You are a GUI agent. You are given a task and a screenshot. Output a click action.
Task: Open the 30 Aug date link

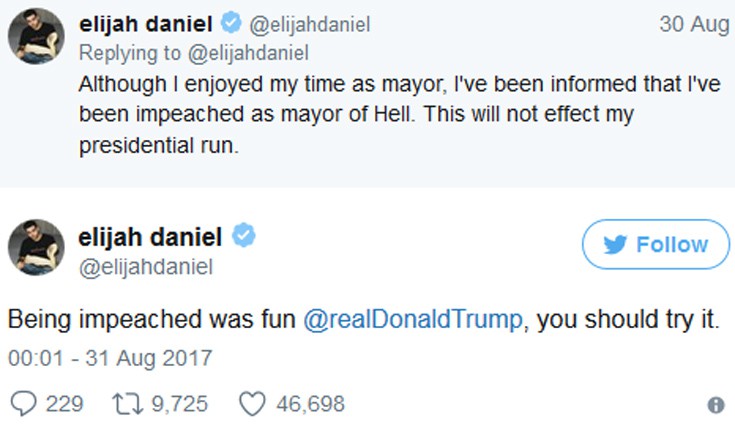pyautogui.click(x=693, y=26)
